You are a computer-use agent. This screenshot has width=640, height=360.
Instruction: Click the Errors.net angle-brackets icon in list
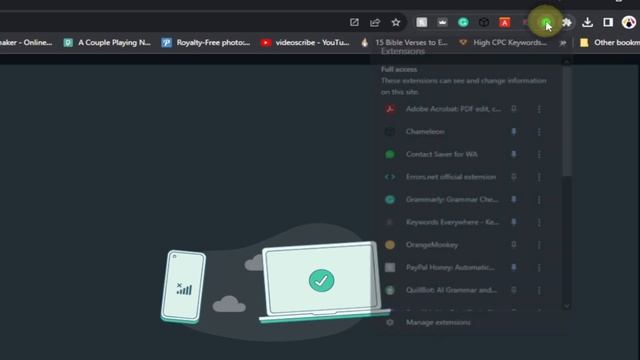coord(390,177)
